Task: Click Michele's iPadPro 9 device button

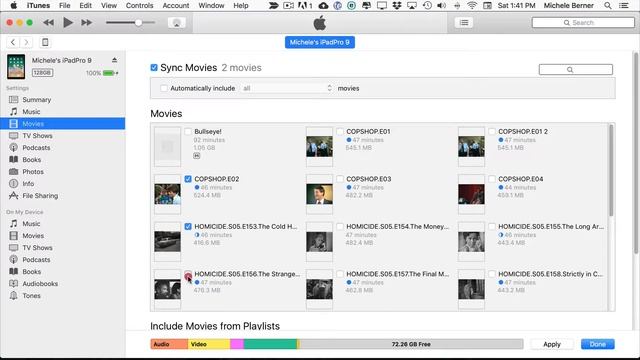Action: 320,42
